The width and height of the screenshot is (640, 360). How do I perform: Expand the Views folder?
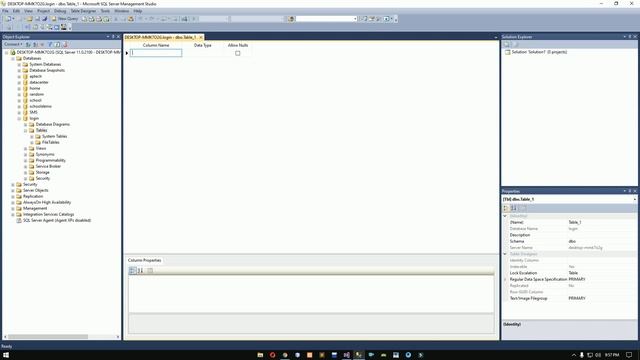tap(25, 149)
